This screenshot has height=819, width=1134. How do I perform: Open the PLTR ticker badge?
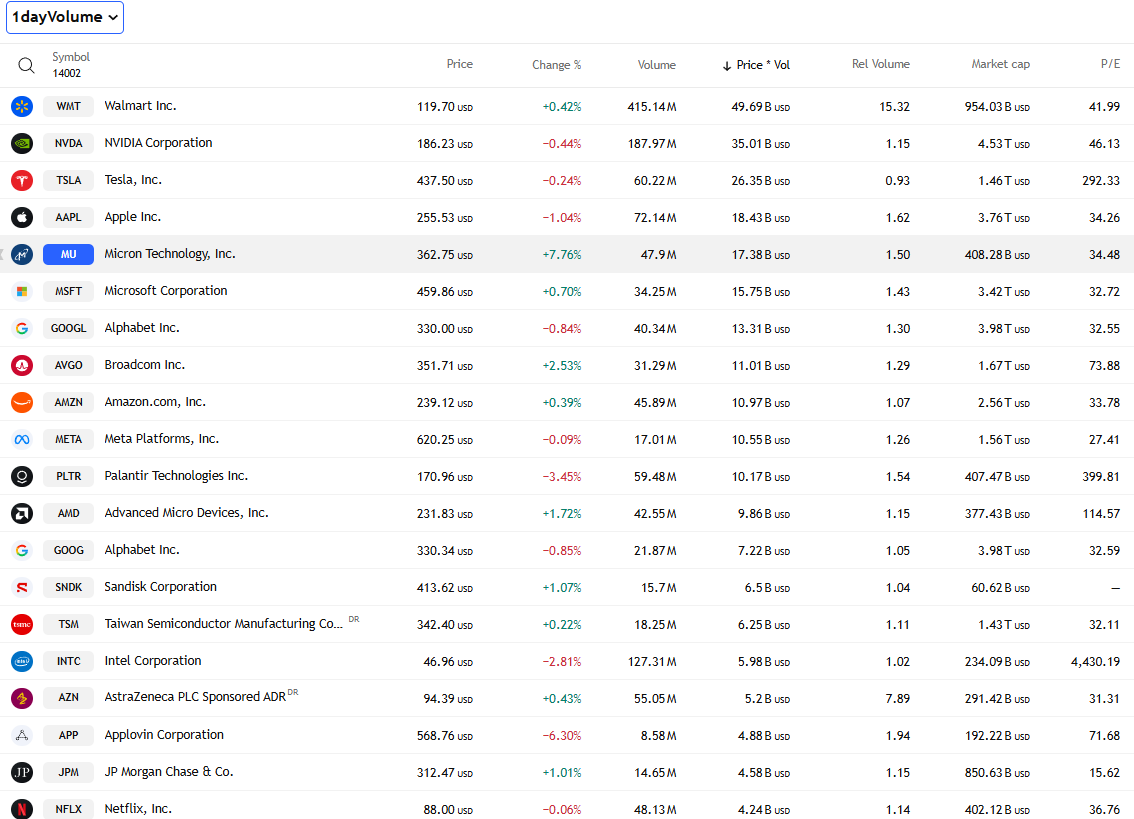69,476
